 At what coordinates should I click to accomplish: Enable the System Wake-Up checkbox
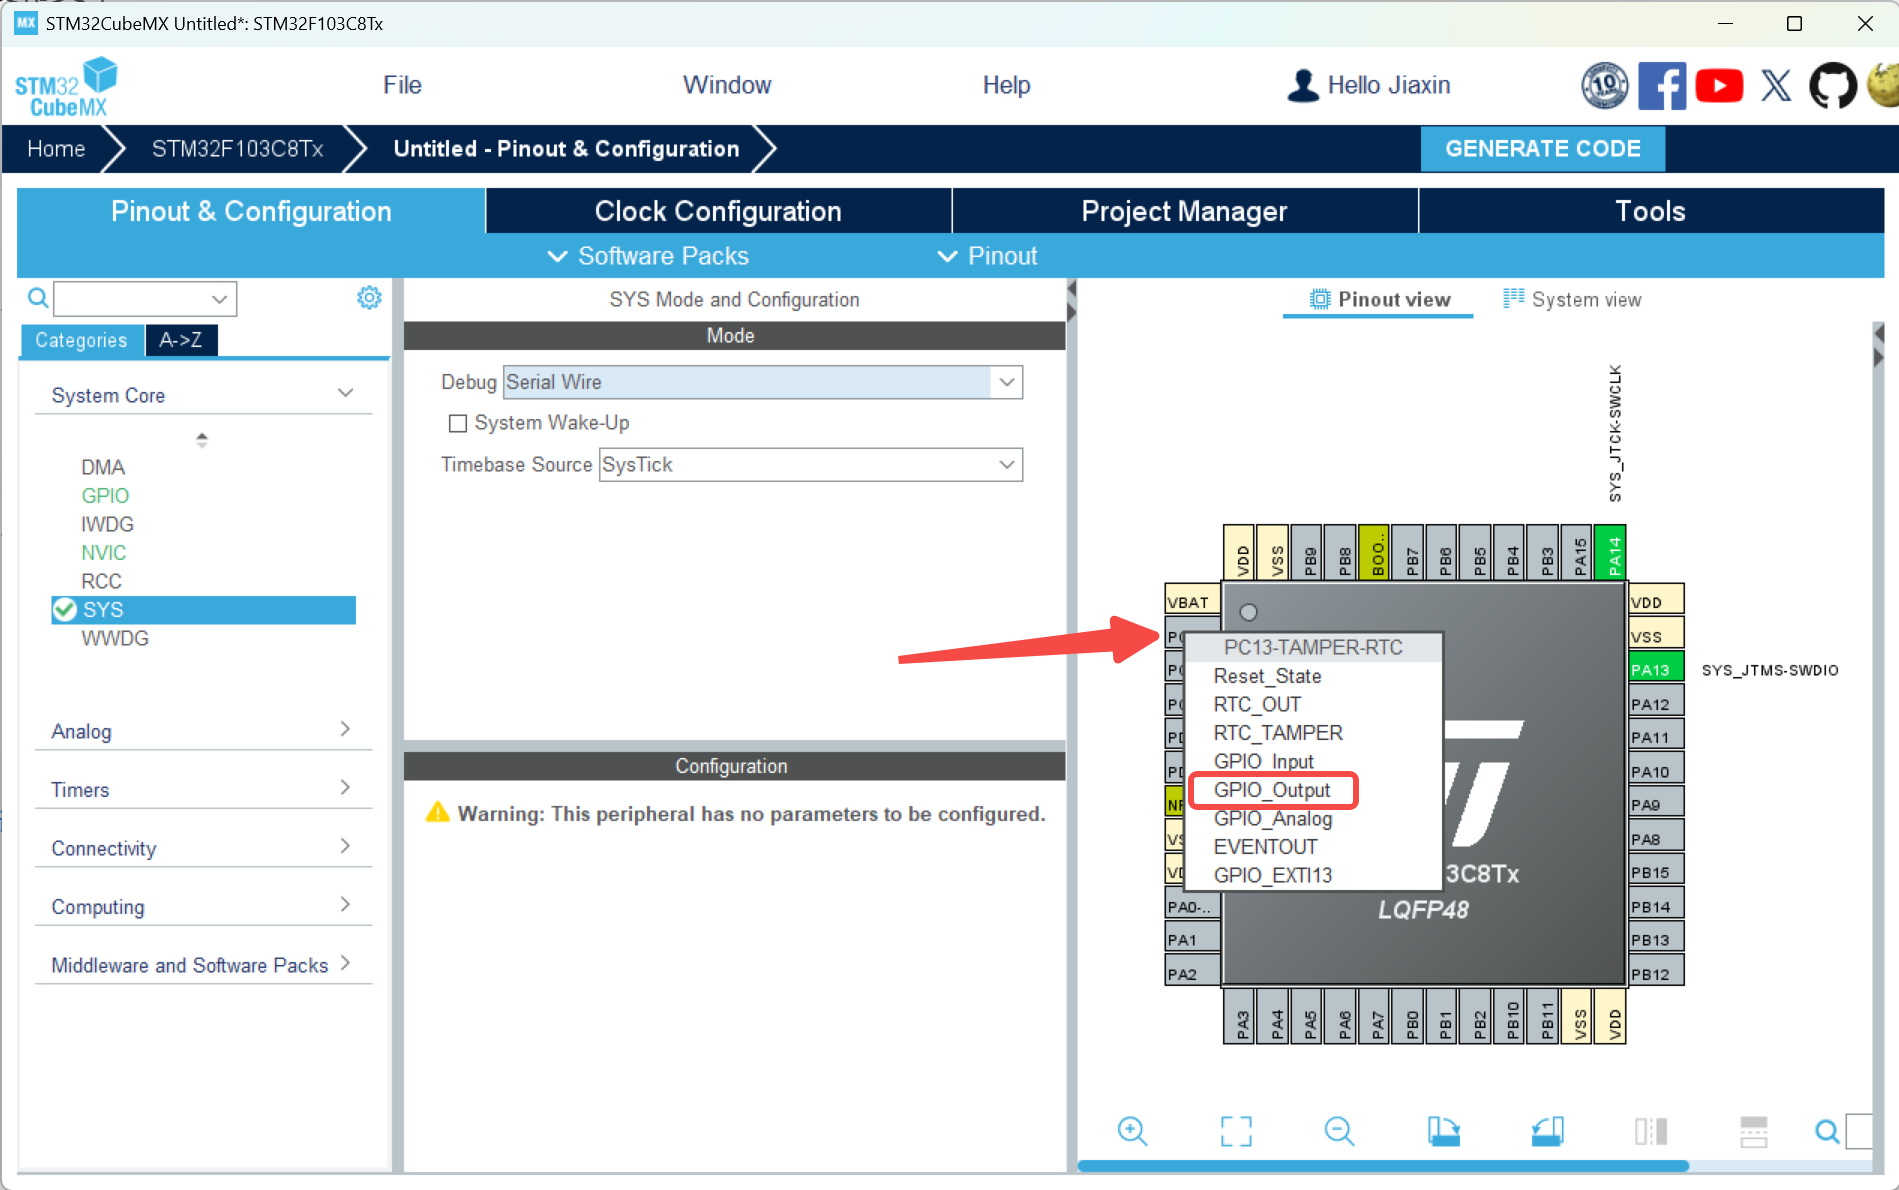pos(458,423)
